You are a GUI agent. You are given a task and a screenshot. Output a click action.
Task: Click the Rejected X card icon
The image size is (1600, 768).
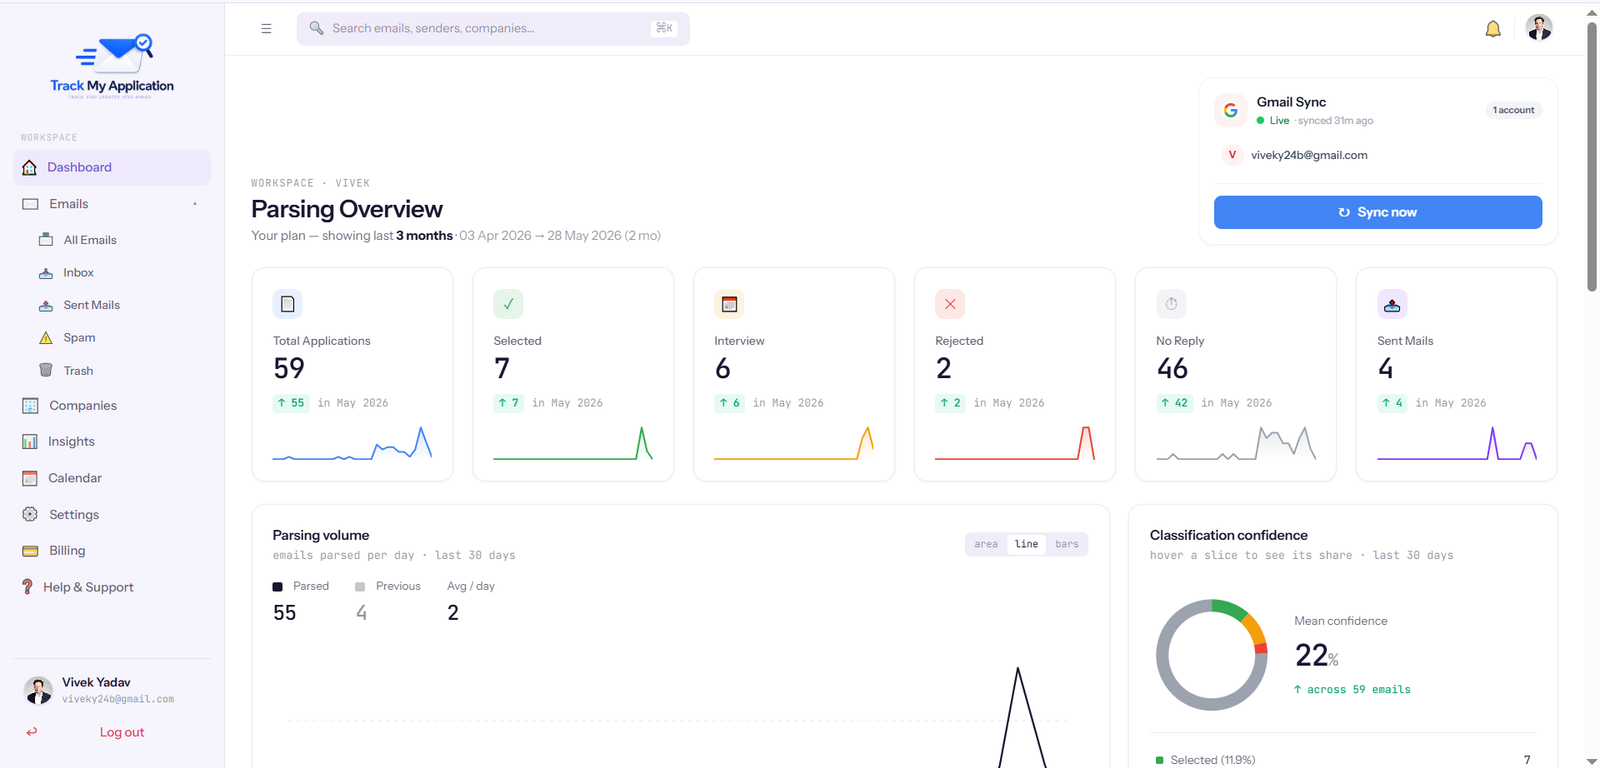pyautogui.click(x=950, y=304)
